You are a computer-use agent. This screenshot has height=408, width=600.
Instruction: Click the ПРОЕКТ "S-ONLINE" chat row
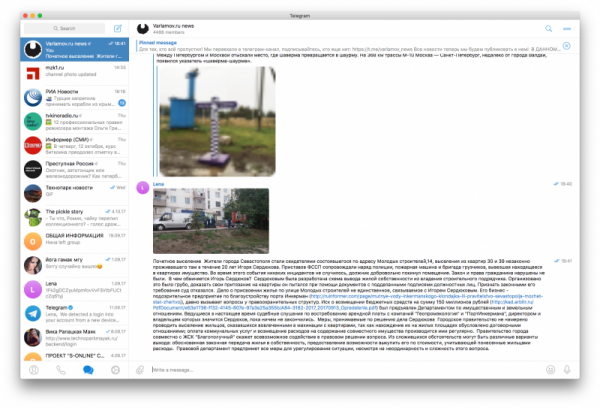[x=75, y=356]
